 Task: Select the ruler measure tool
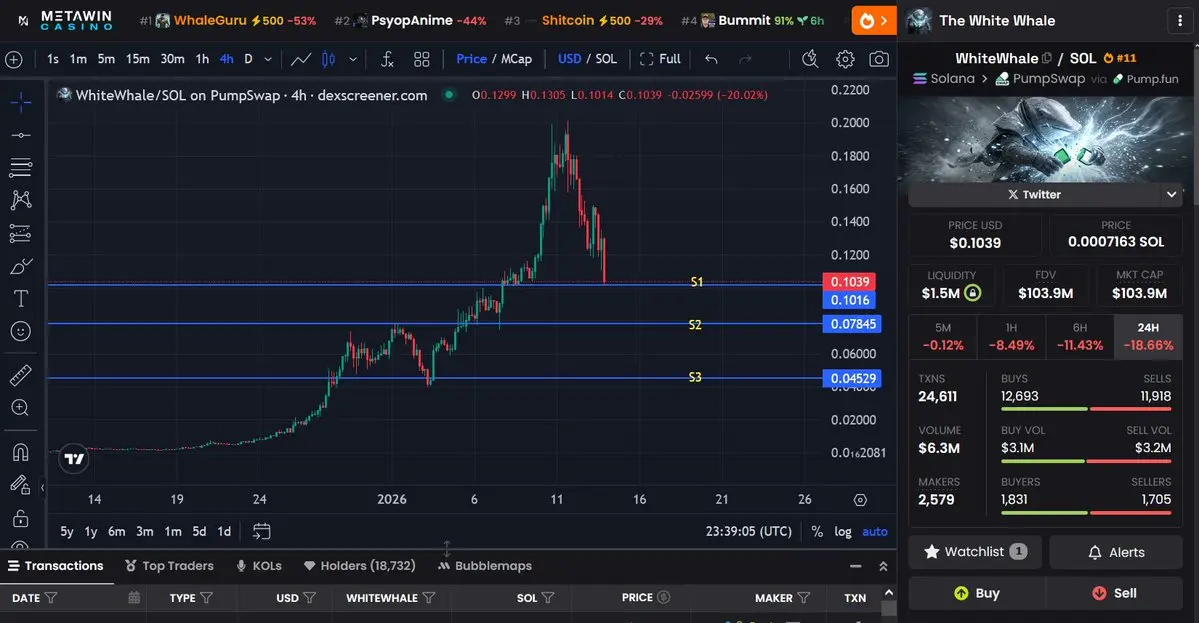(x=21, y=375)
